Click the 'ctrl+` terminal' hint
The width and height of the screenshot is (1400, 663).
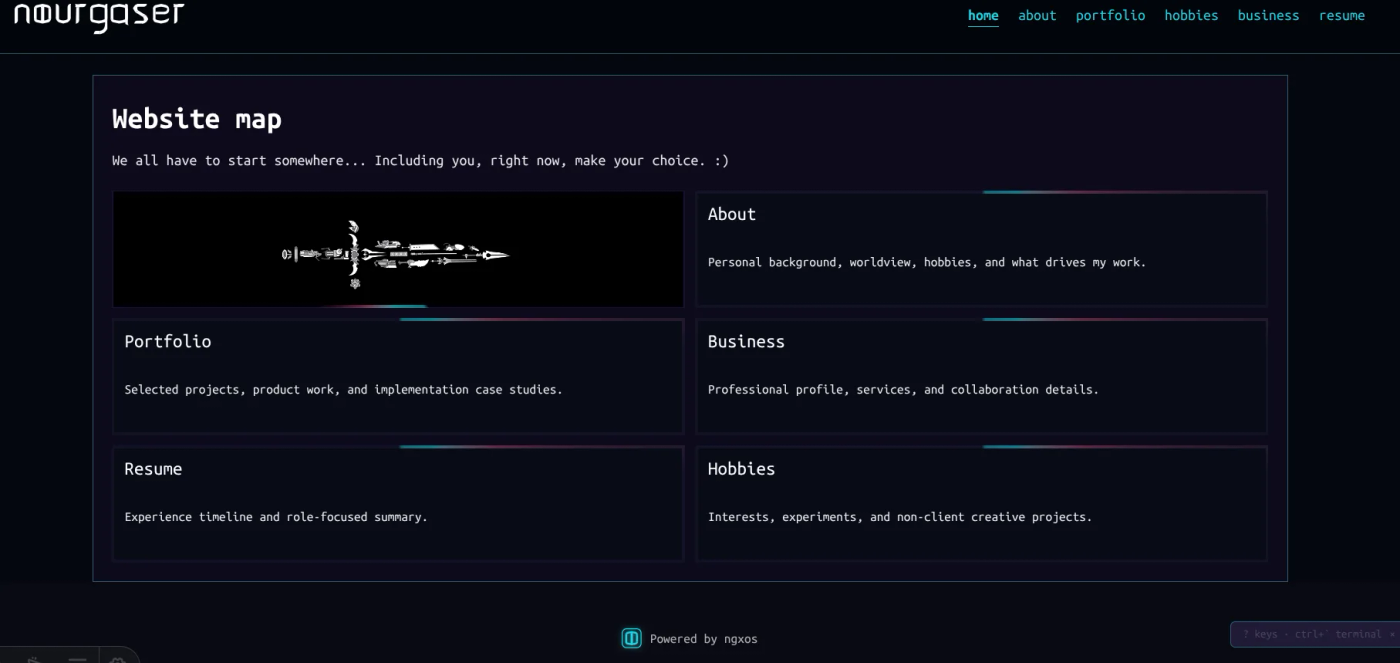click(x=1338, y=634)
